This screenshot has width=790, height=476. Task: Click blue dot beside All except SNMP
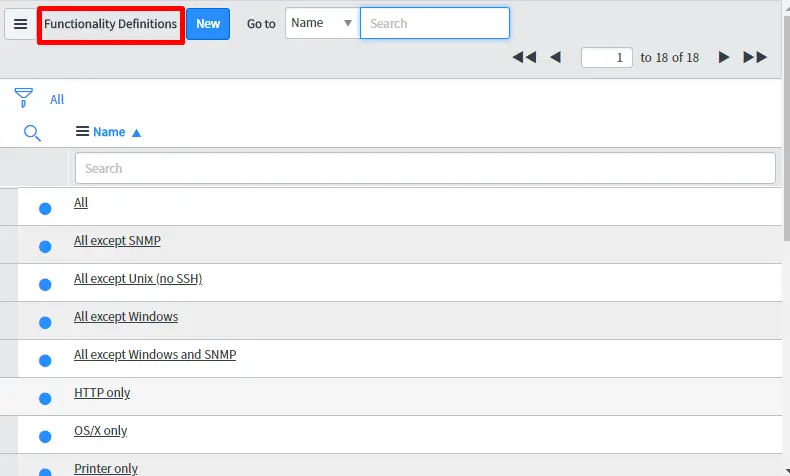point(45,247)
